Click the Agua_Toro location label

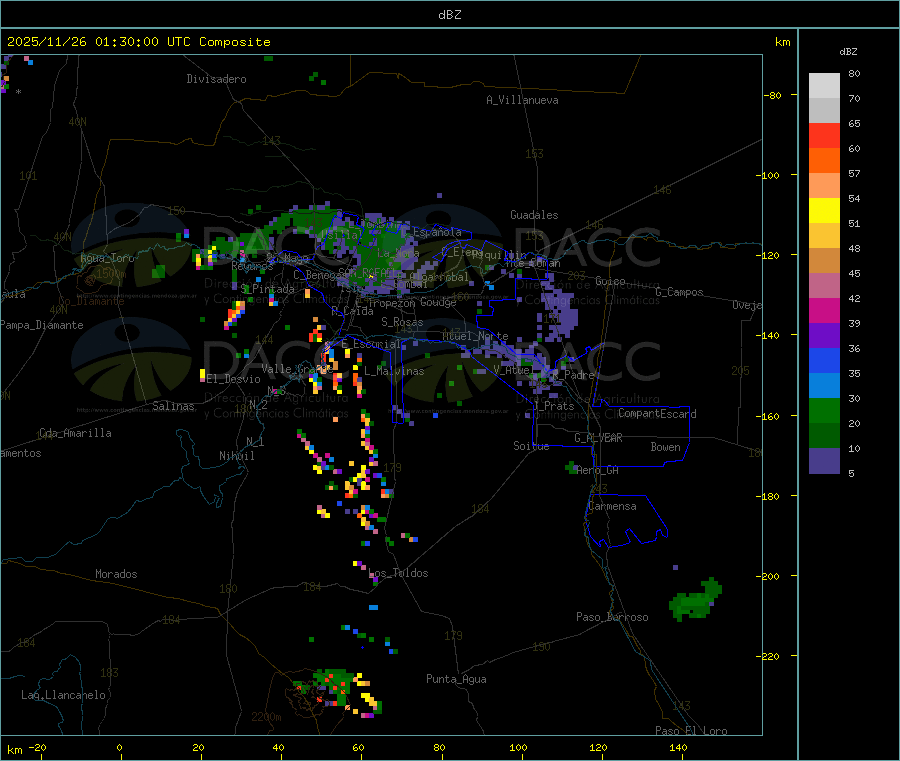[107, 258]
